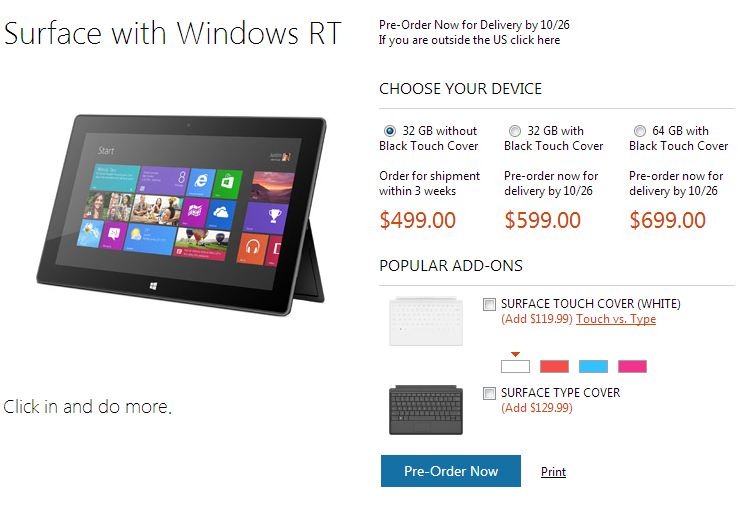Tick the Surface Type Cover checkbox

click(489, 393)
